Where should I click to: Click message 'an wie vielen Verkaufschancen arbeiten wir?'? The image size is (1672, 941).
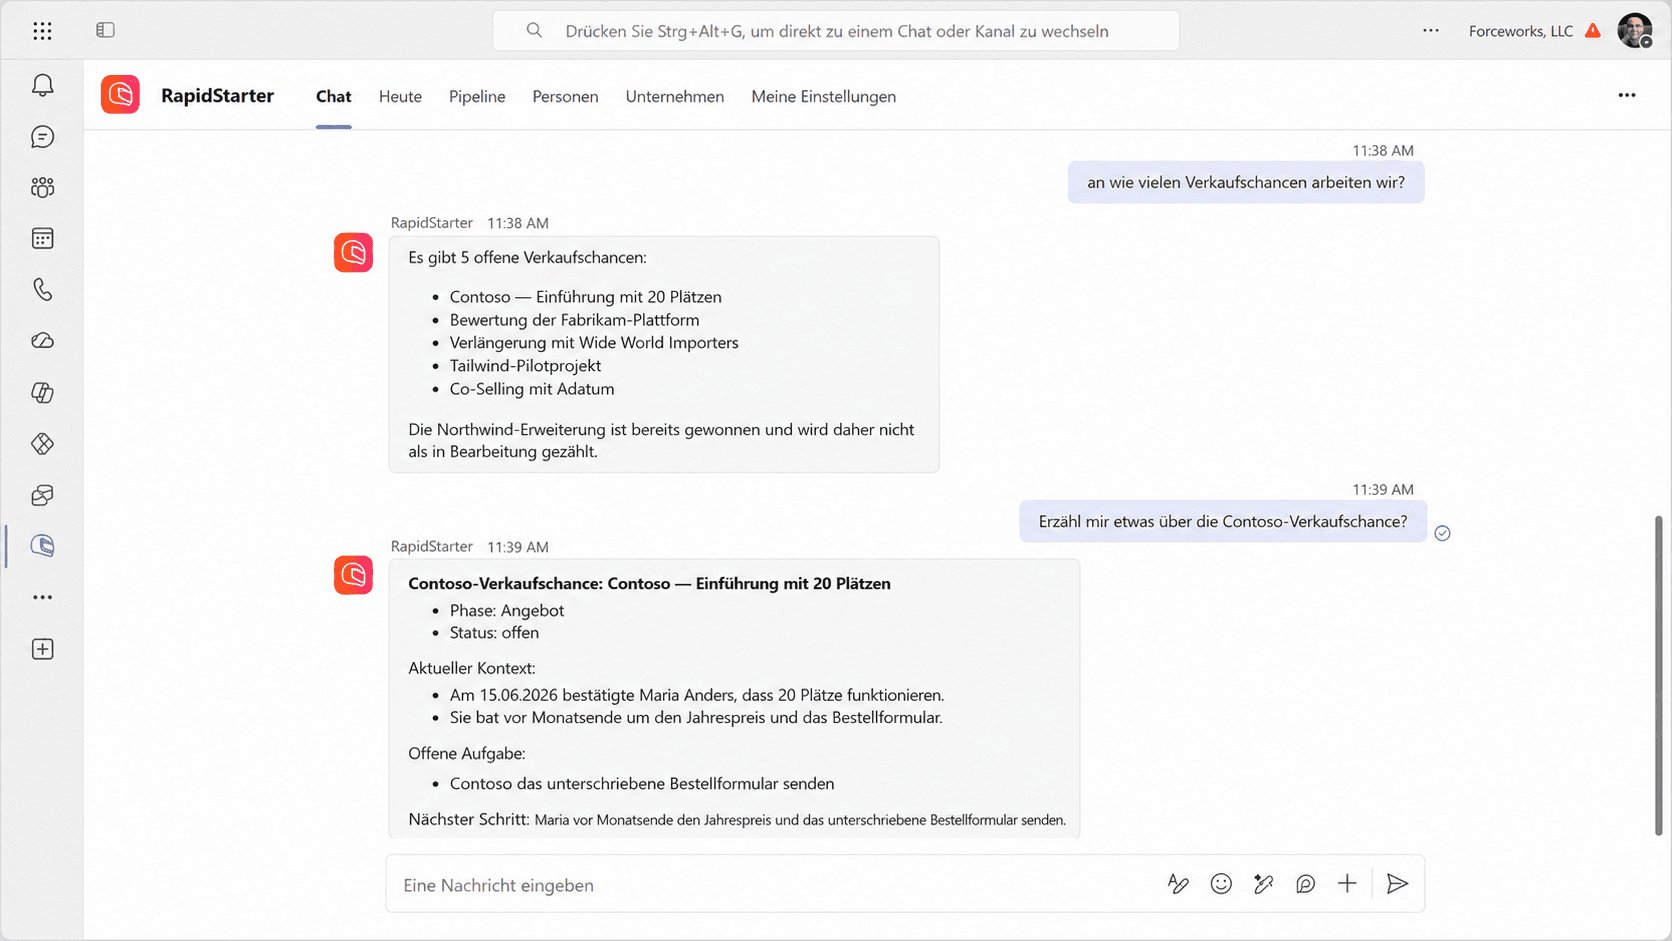1246,182
